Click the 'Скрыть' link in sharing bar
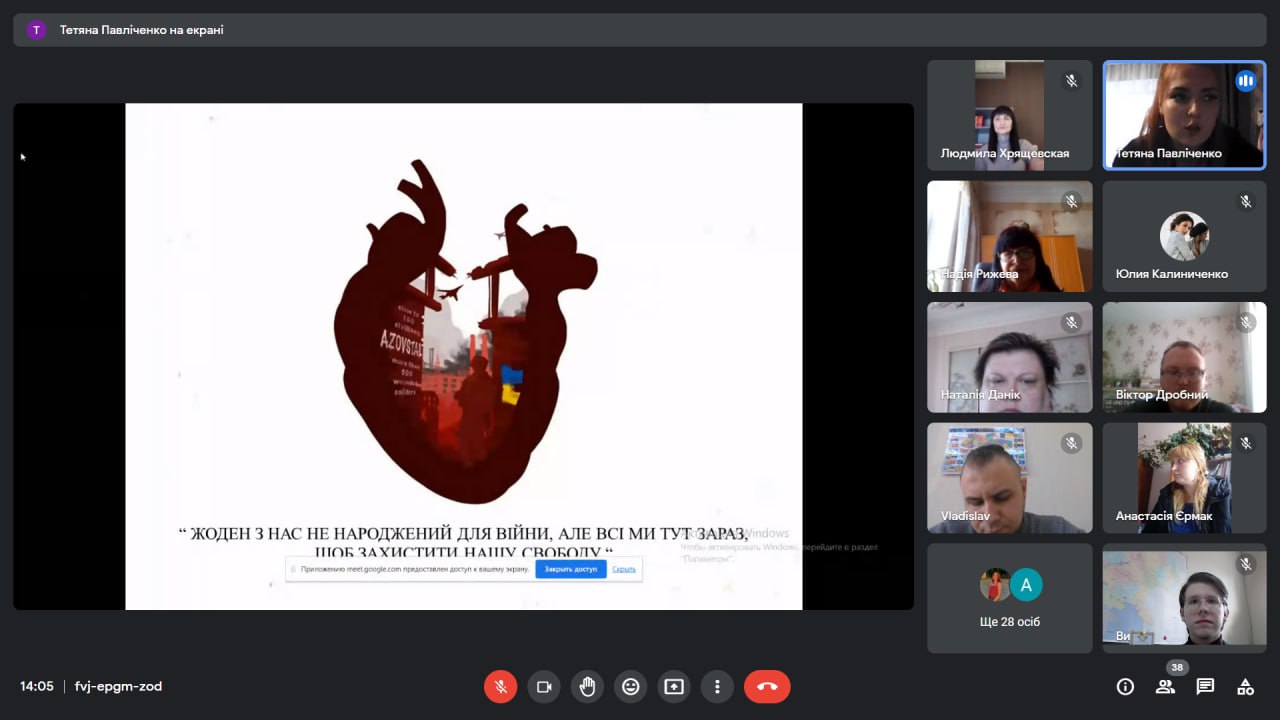This screenshot has width=1280, height=720. (624, 569)
